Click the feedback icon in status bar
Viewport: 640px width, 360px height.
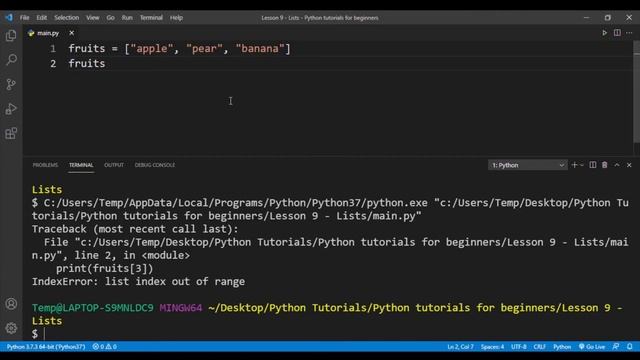(616, 347)
